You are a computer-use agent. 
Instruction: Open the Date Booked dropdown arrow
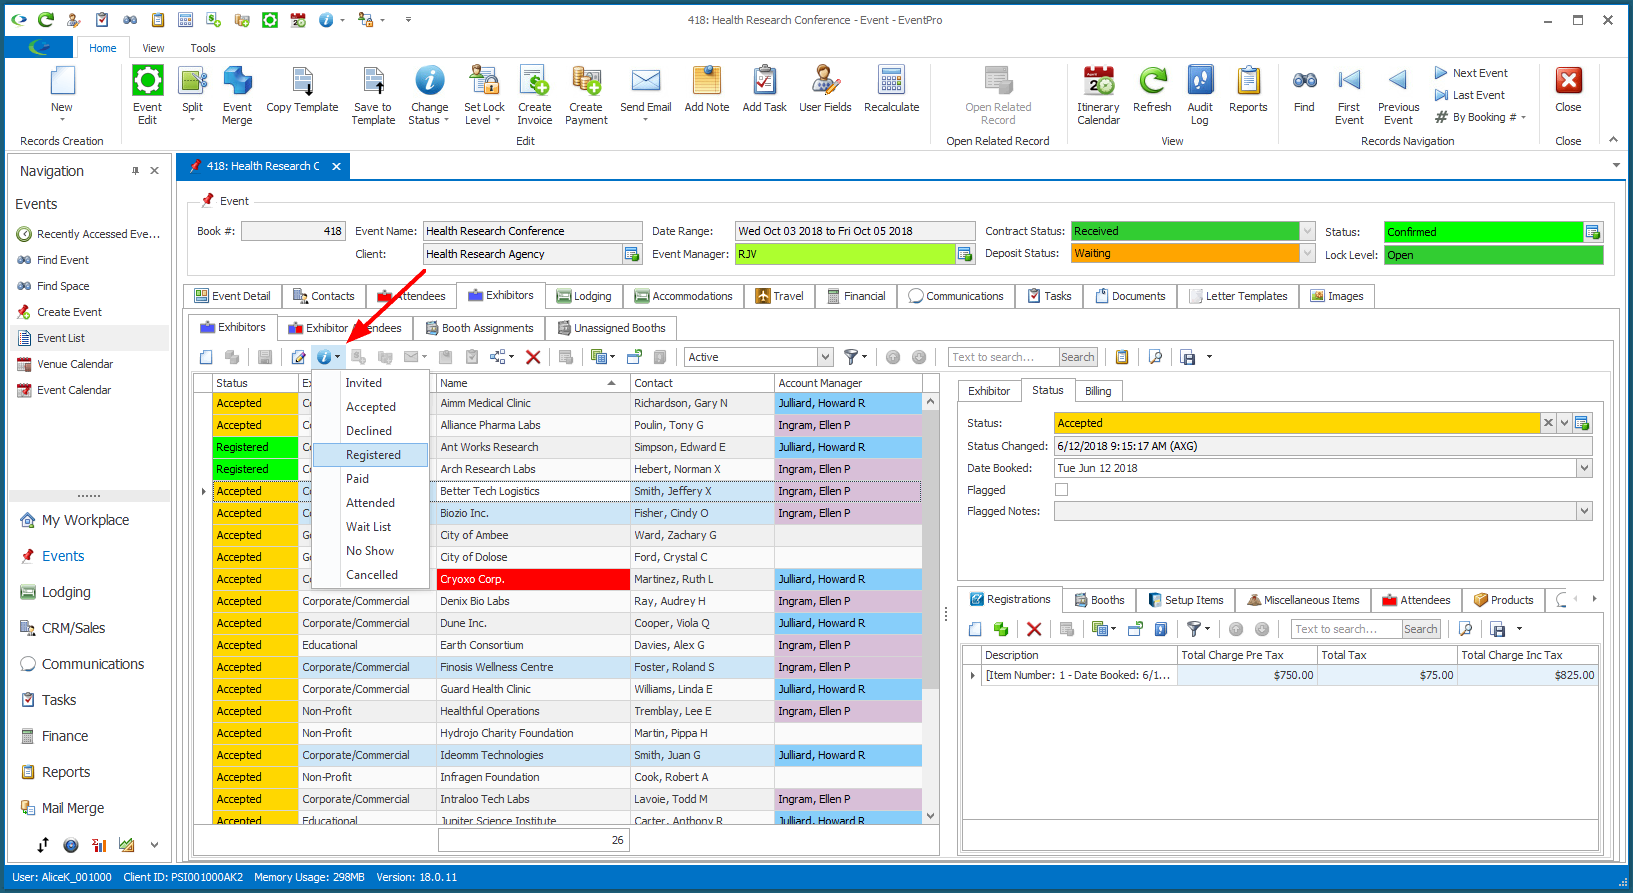[1584, 468]
